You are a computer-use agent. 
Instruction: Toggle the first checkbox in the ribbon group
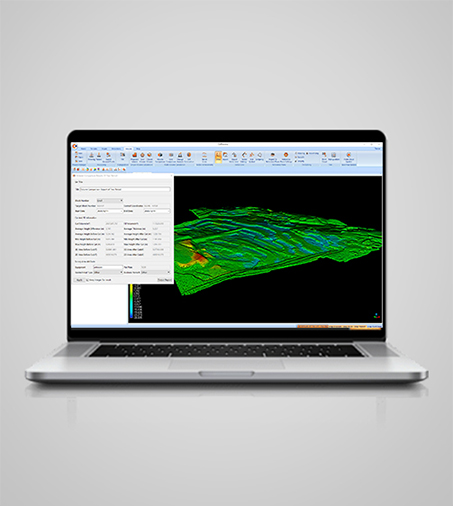click(296, 153)
